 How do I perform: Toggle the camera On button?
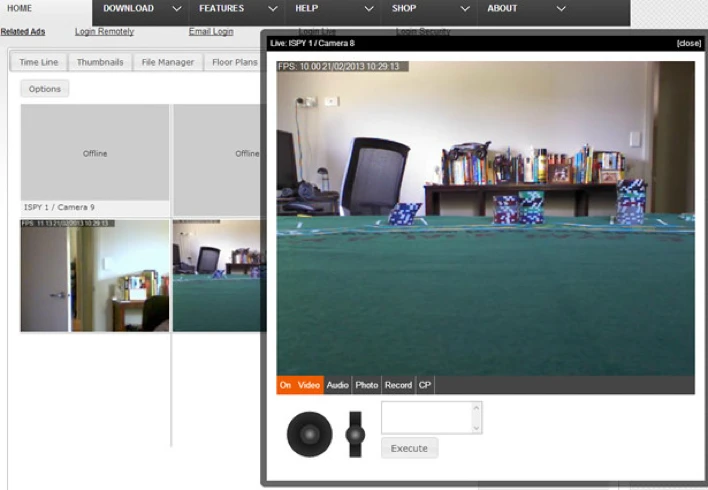click(x=286, y=385)
